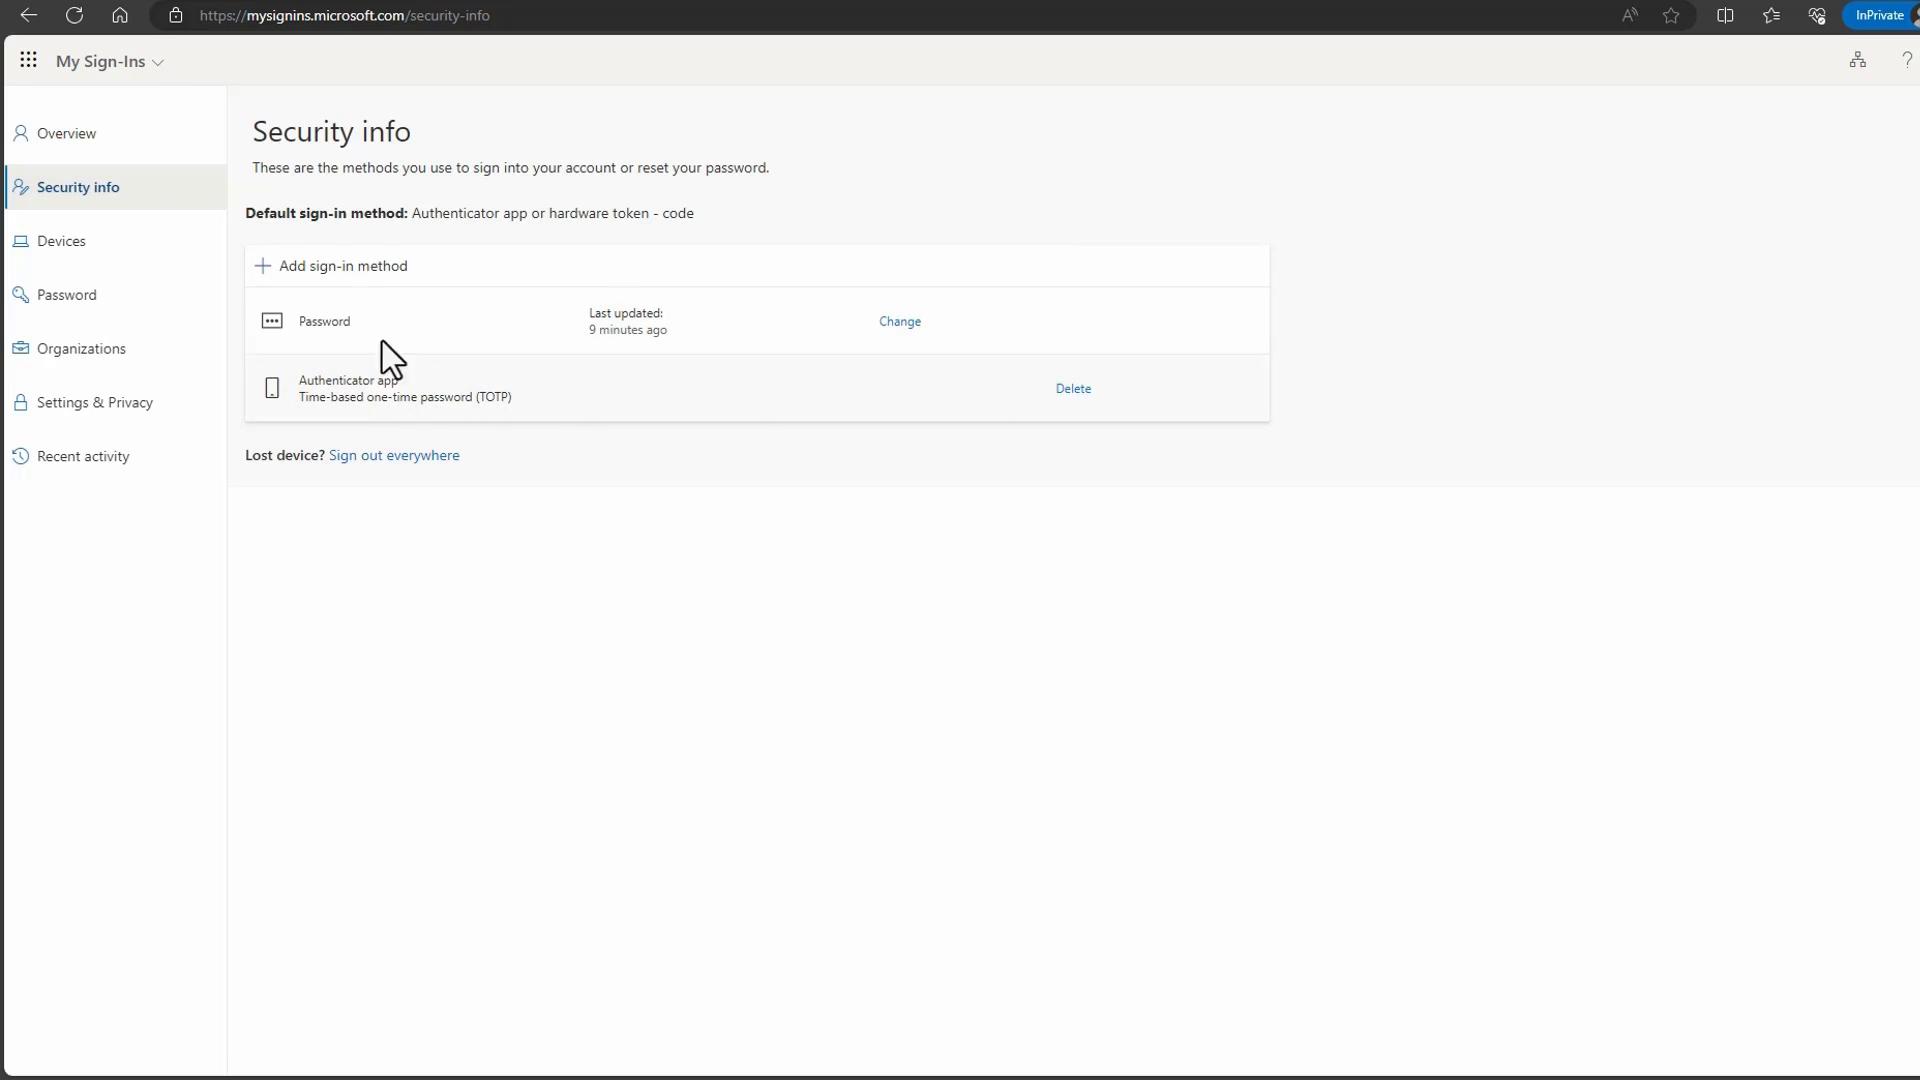Screen dimensions: 1920x1080
Task: Open Password in sidebar
Action: (116, 295)
